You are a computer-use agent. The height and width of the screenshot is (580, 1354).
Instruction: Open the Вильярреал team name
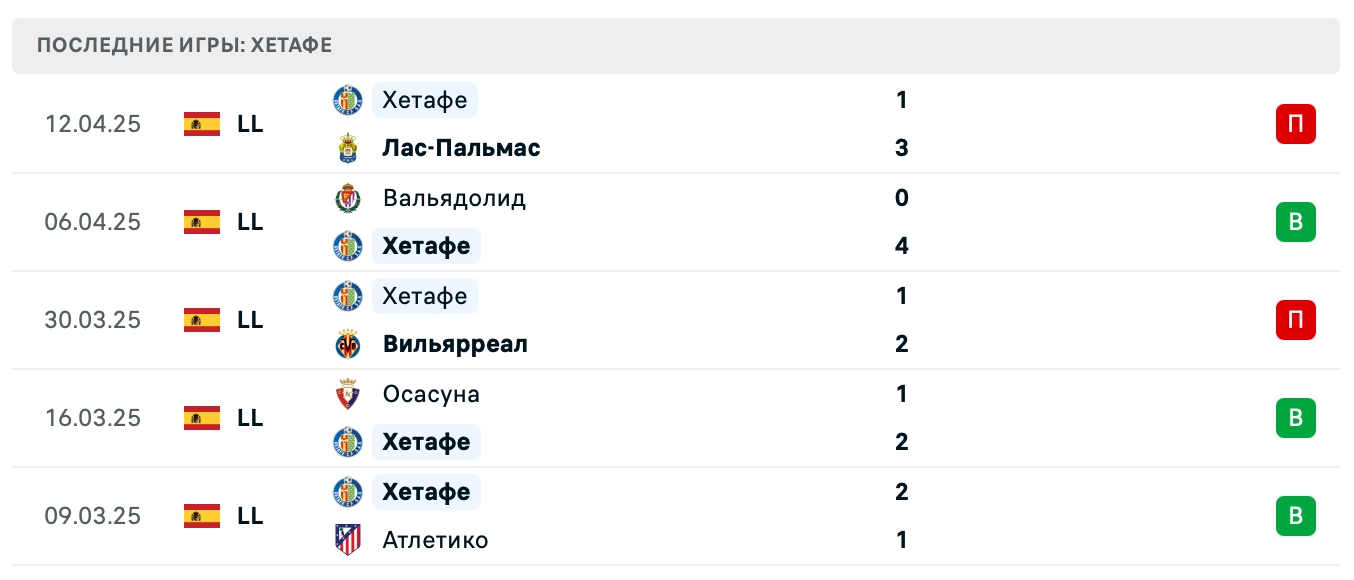click(455, 344)
